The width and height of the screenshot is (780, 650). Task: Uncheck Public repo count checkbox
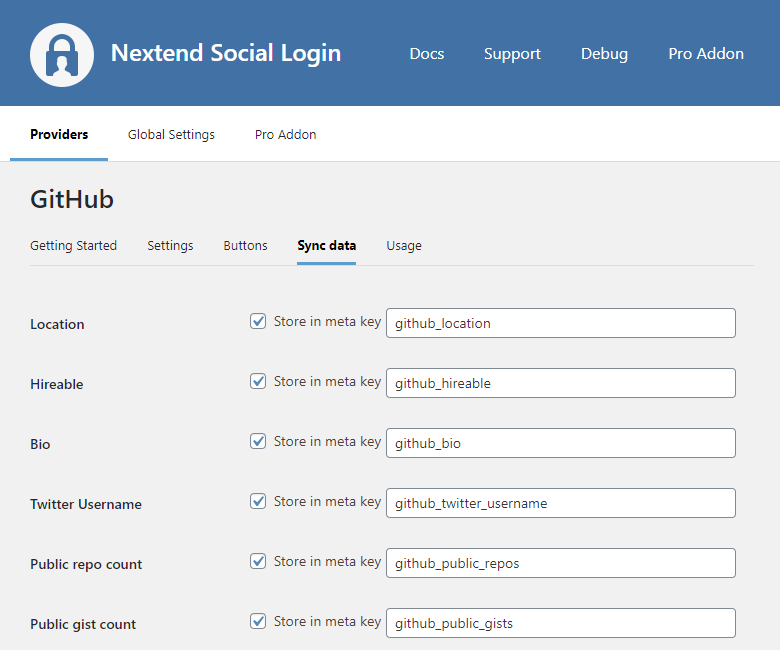(x=258, y=562)
